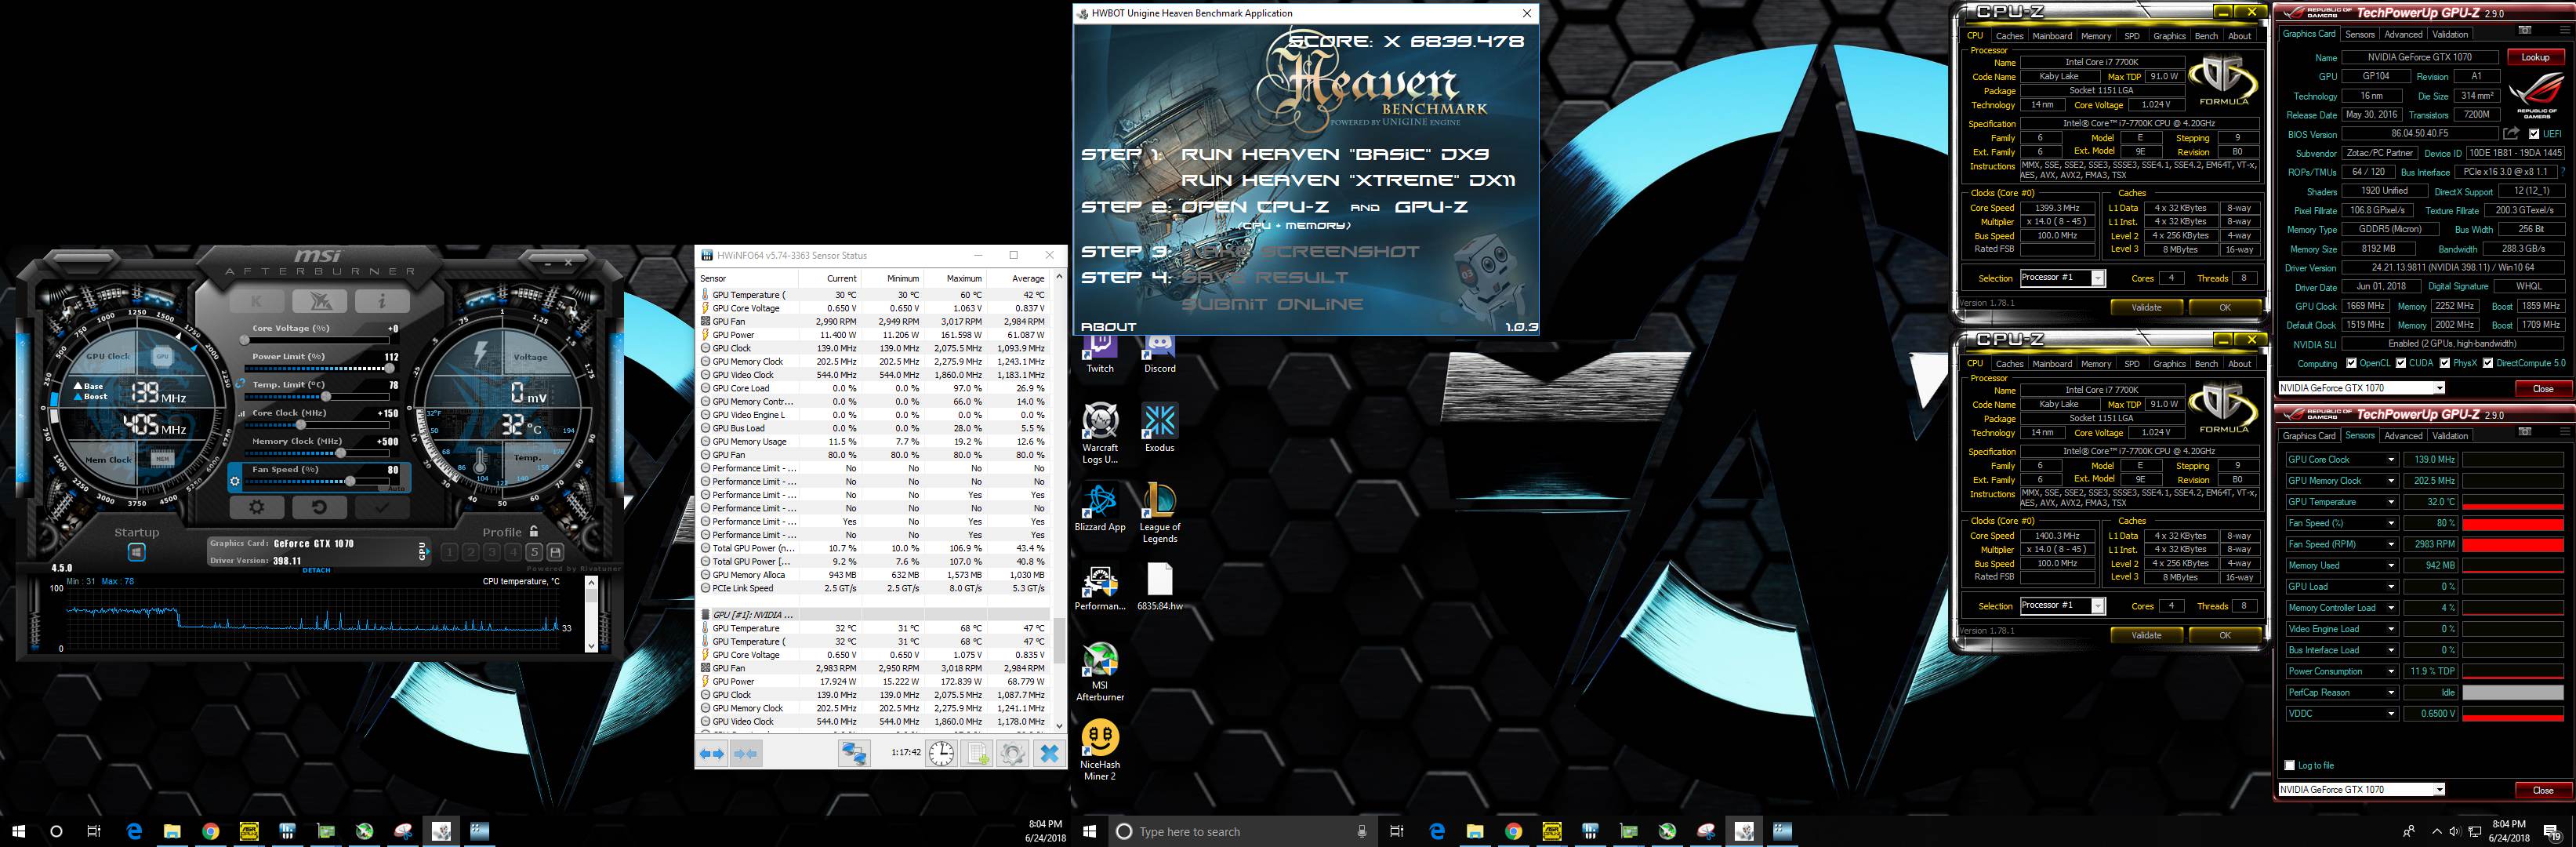The height and width of the screenshot is (847, 2576).
Task: Save profile using floppy disk icon
Action: pos(555,552)
